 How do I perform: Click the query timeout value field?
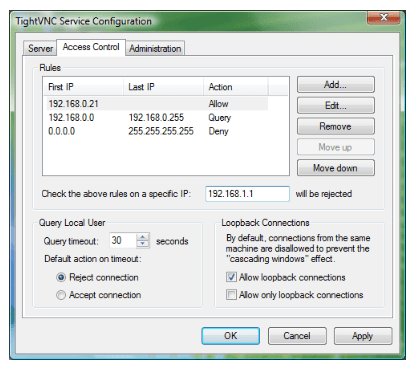point(123,240)
